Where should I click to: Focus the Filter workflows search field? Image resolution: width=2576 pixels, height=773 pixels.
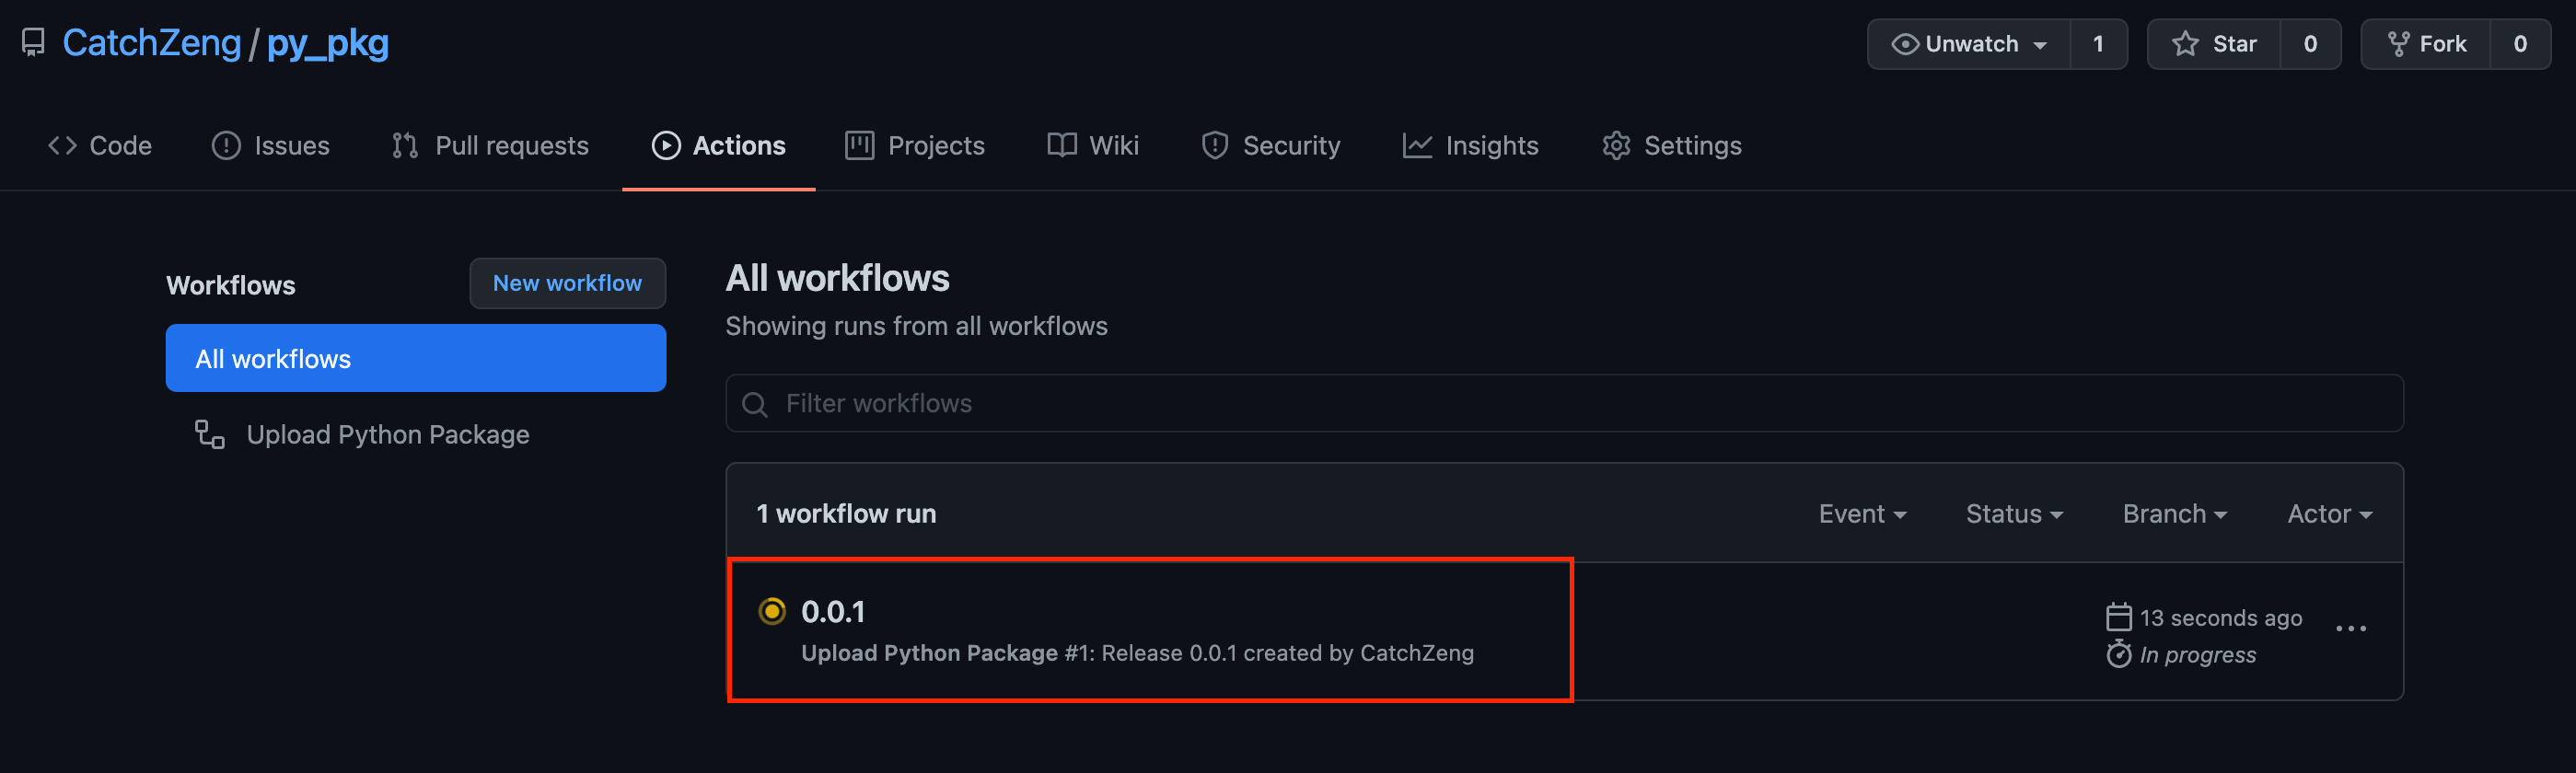(x=1564, y=403)
